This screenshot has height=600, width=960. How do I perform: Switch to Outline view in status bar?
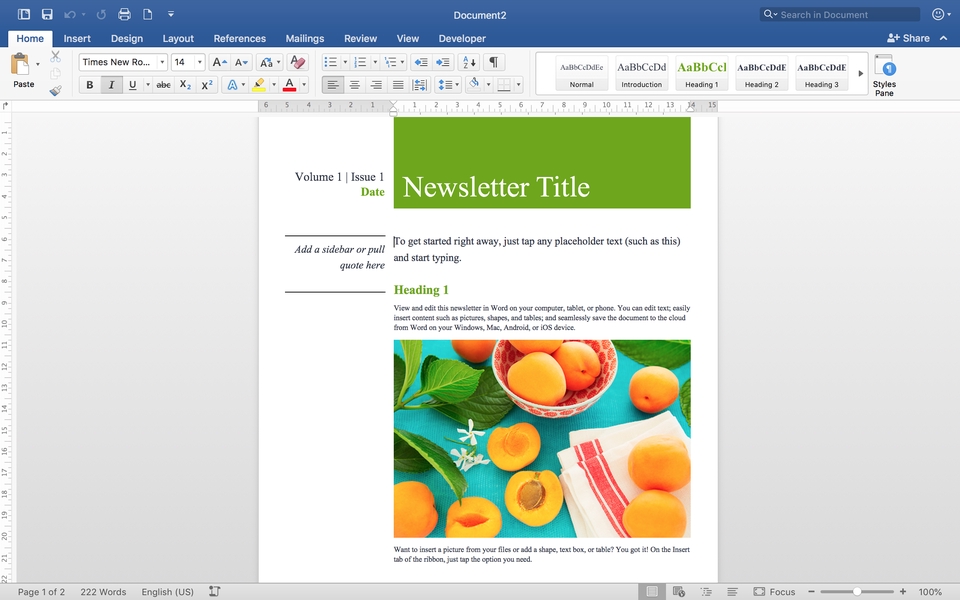(x=706, y=591)
